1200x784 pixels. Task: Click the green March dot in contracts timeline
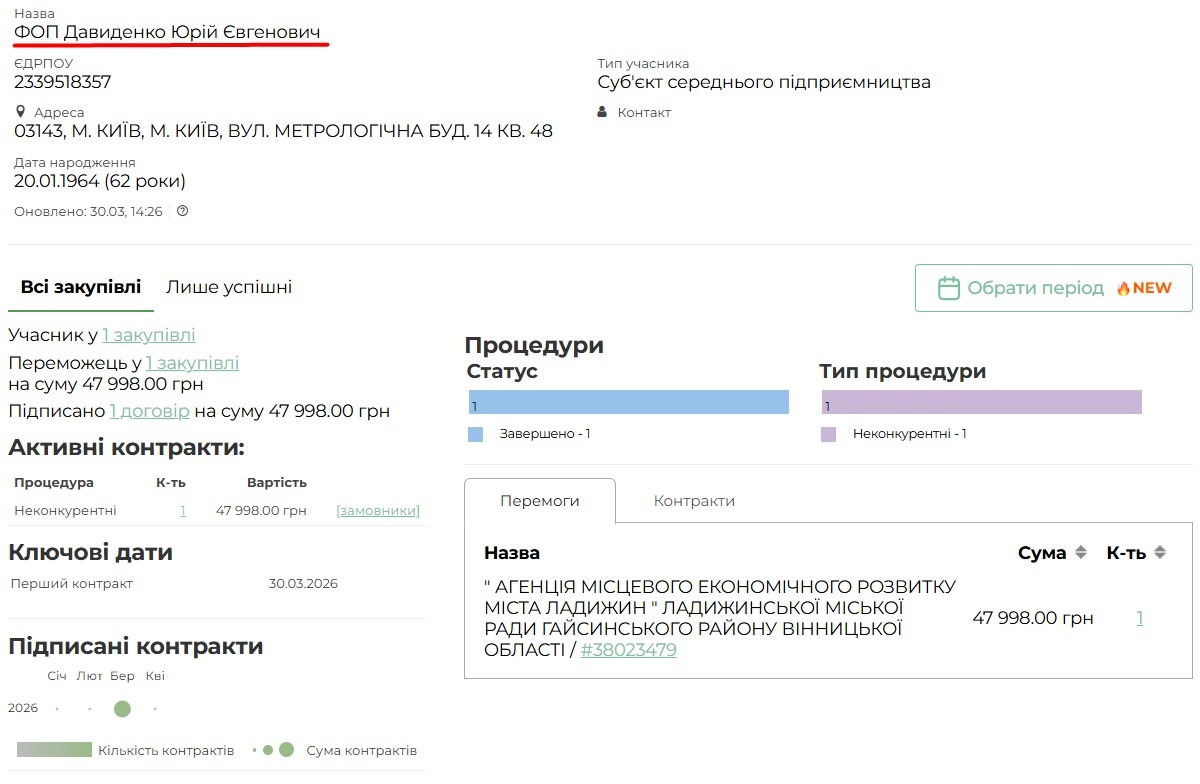click(122, 709)
